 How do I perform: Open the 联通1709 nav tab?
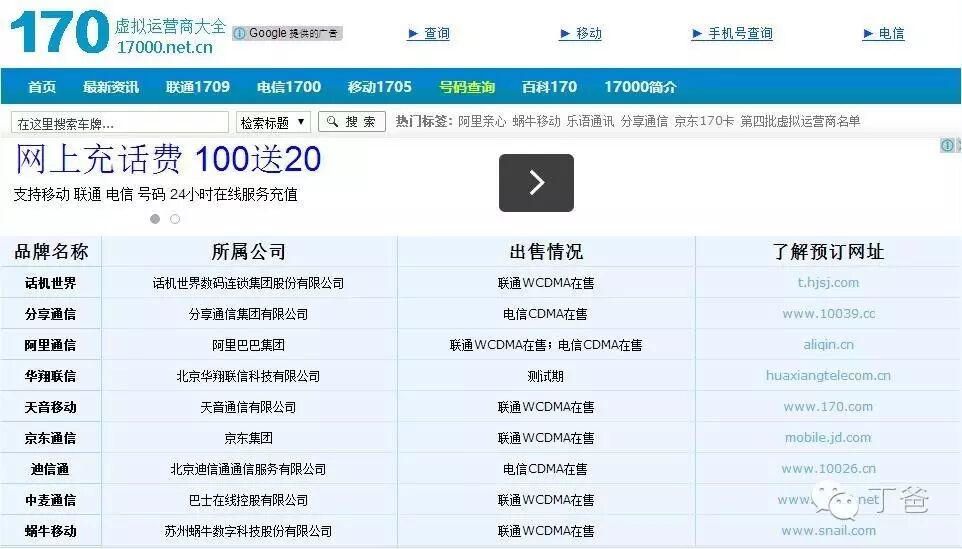198,87
